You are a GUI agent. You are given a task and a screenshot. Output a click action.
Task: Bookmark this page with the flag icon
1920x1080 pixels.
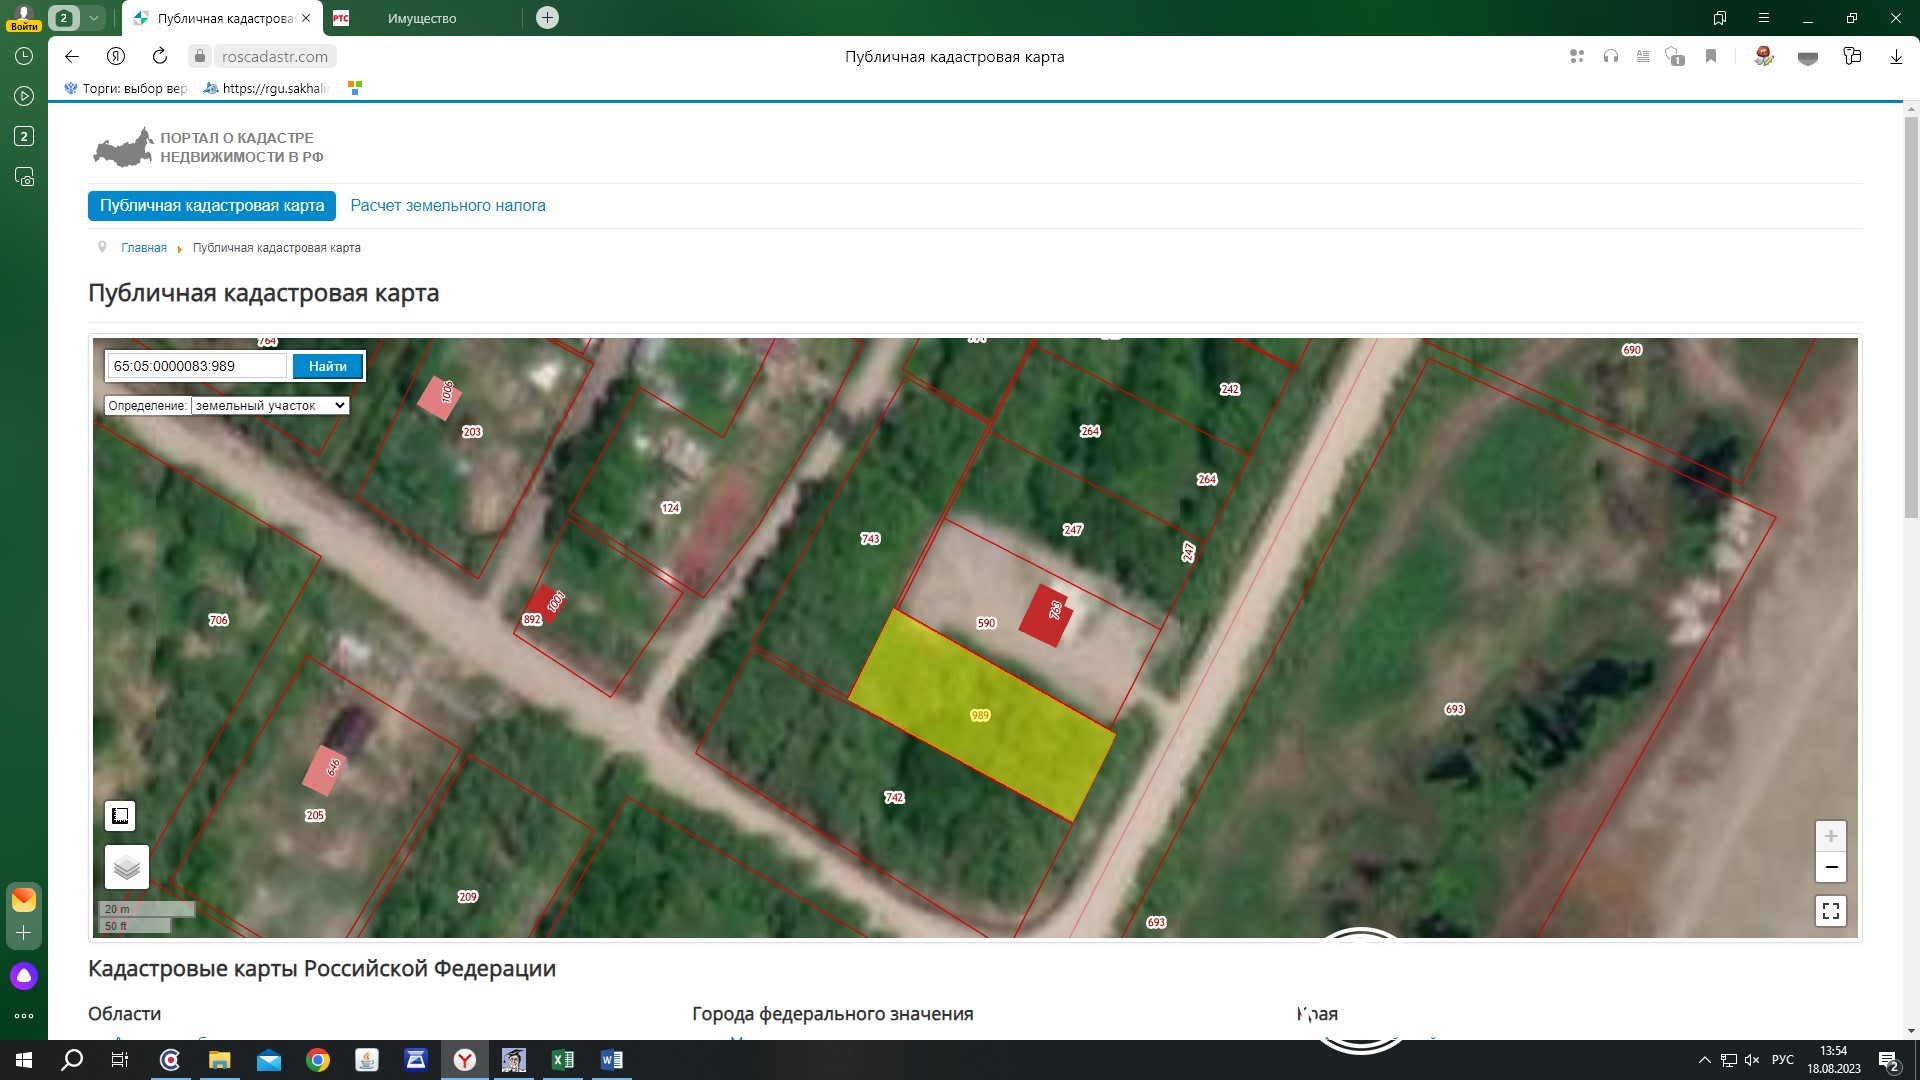pyautogui.click(x=1711, y=57)
